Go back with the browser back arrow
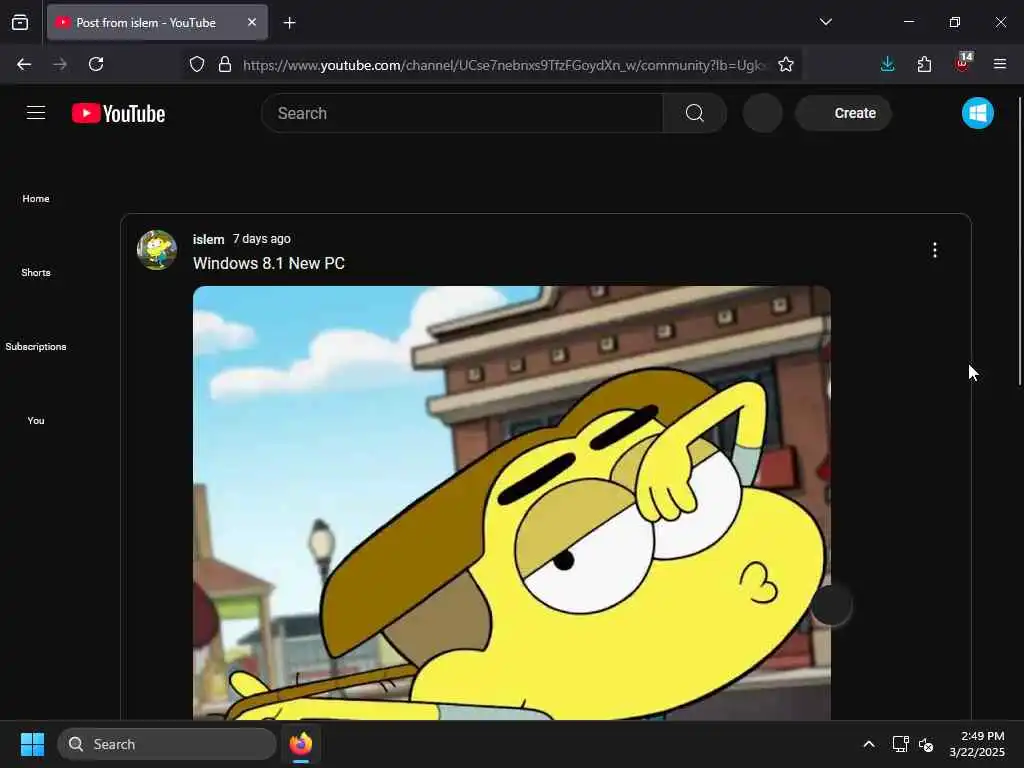The image size is (1024, 768). click(24, 64)
